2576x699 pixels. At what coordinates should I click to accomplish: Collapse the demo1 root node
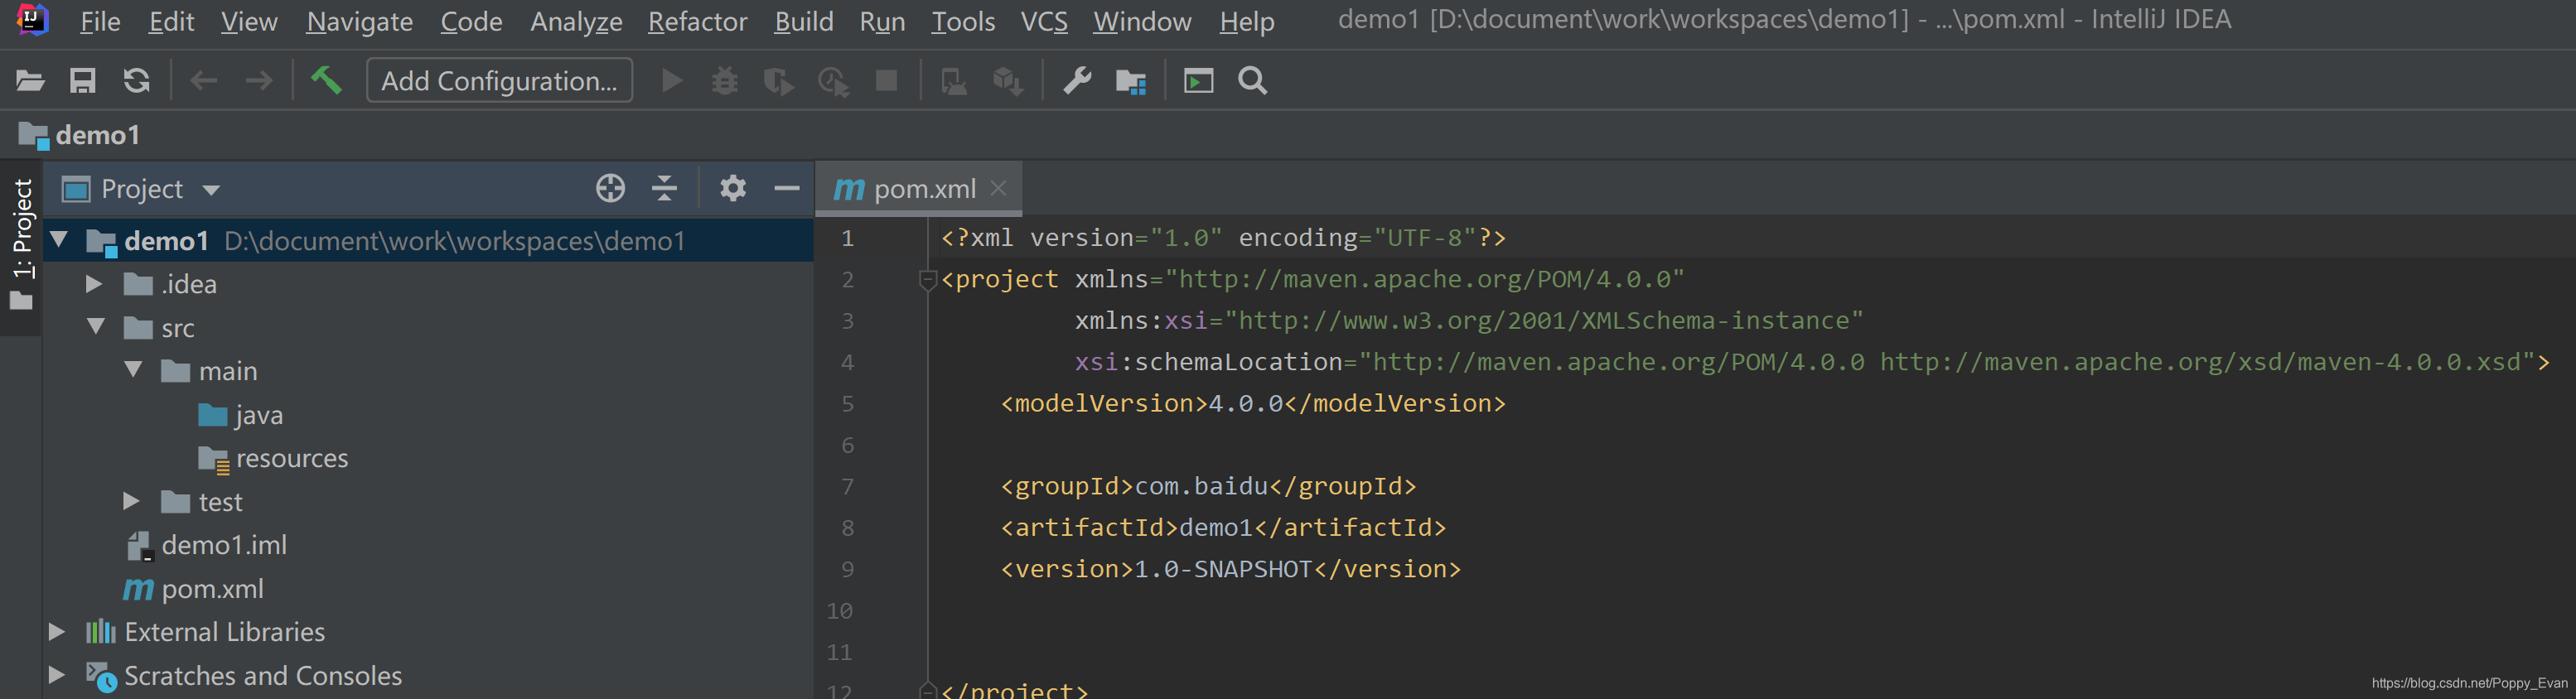pos(59,240)
